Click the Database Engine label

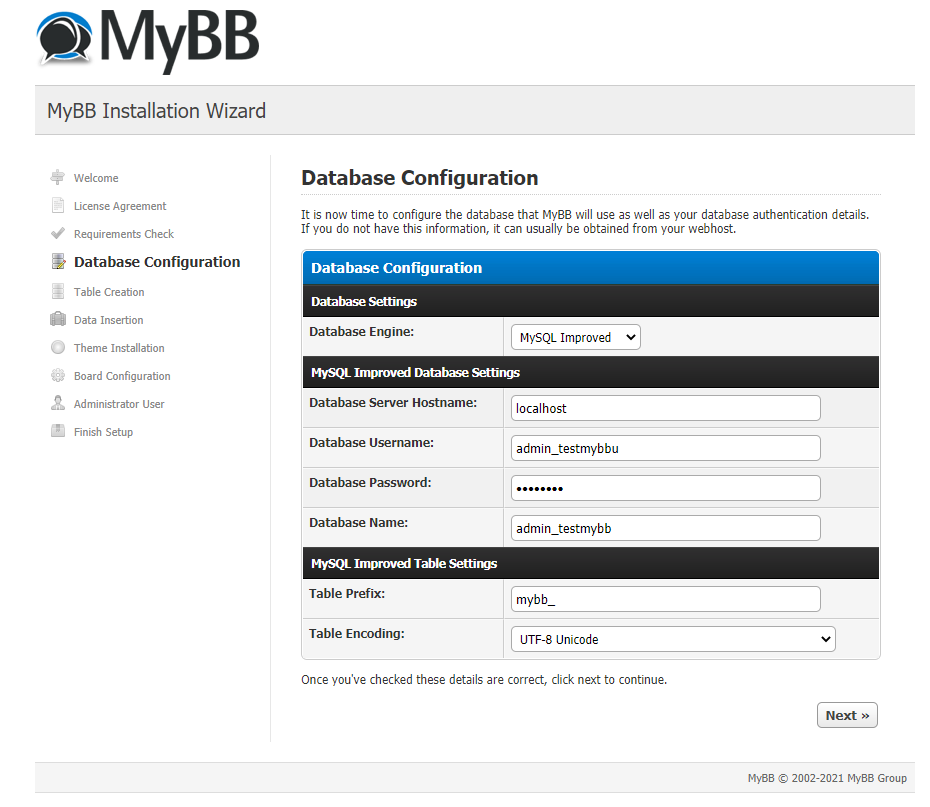pyautogui.click(x=361, y=331)
